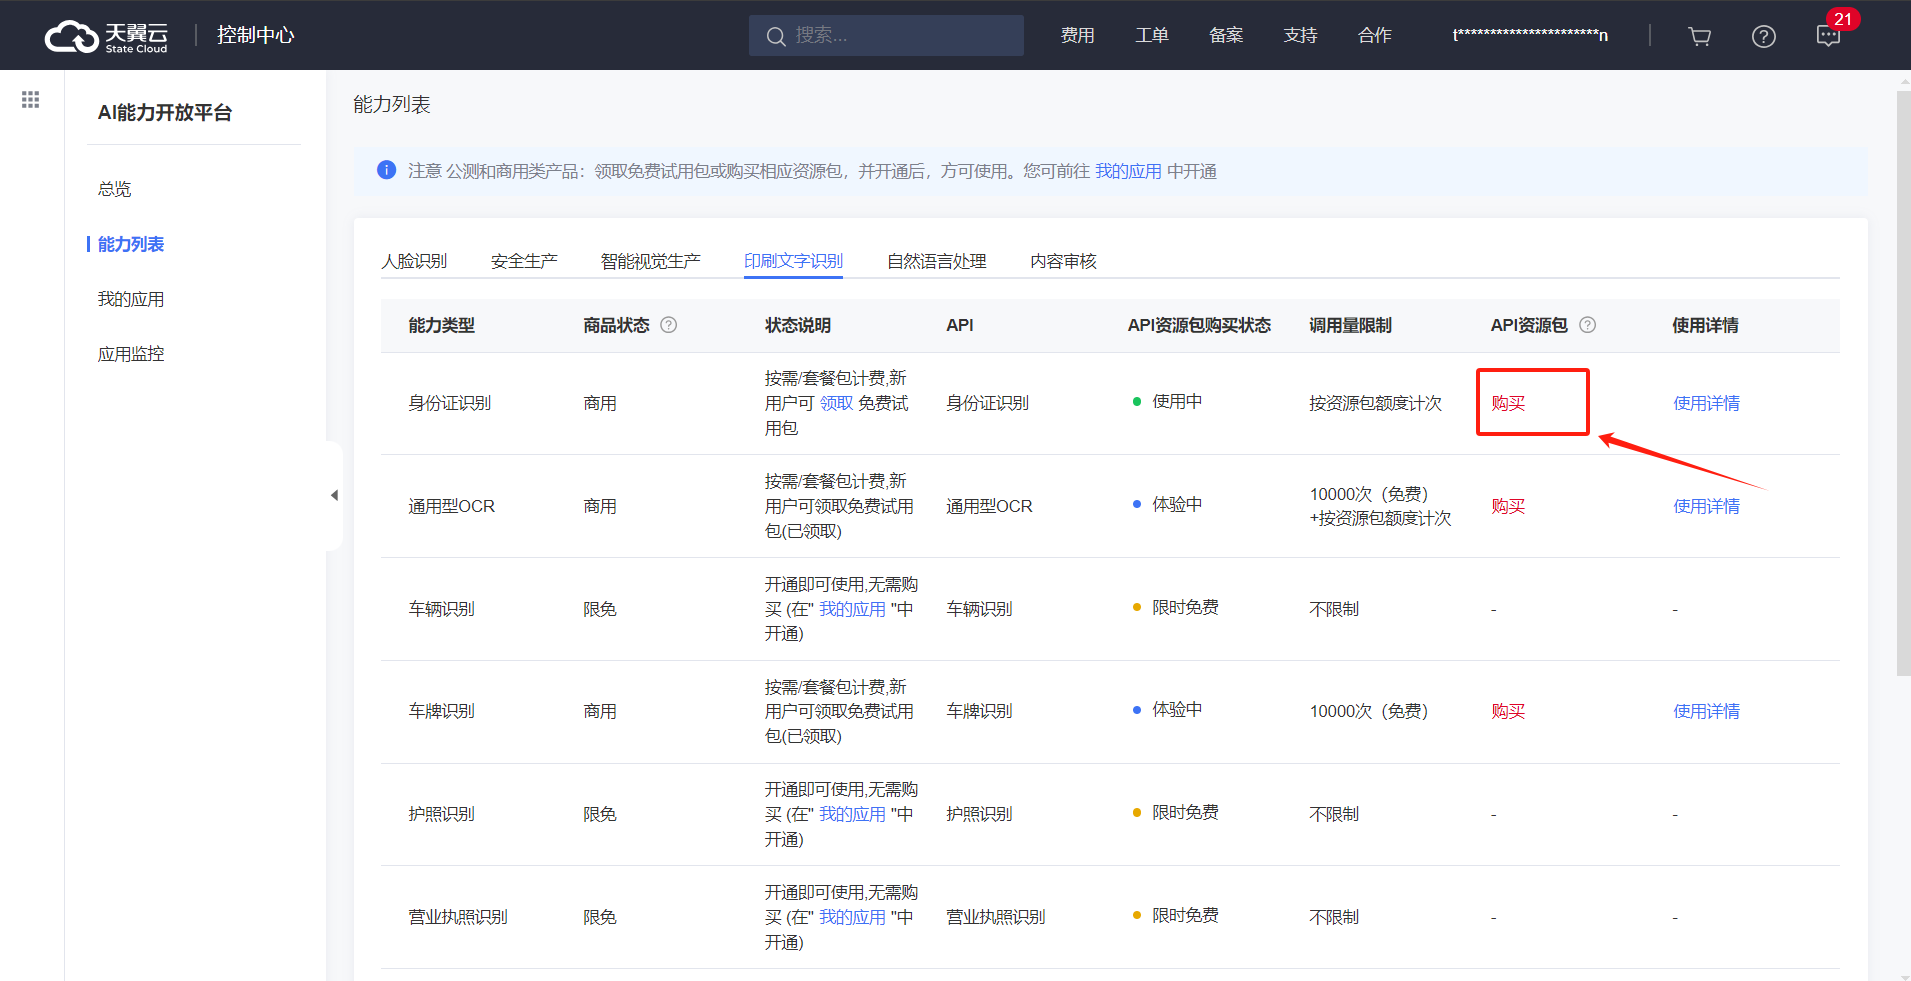Switch to the 智能视觉生产 tab

pos(650,261)
